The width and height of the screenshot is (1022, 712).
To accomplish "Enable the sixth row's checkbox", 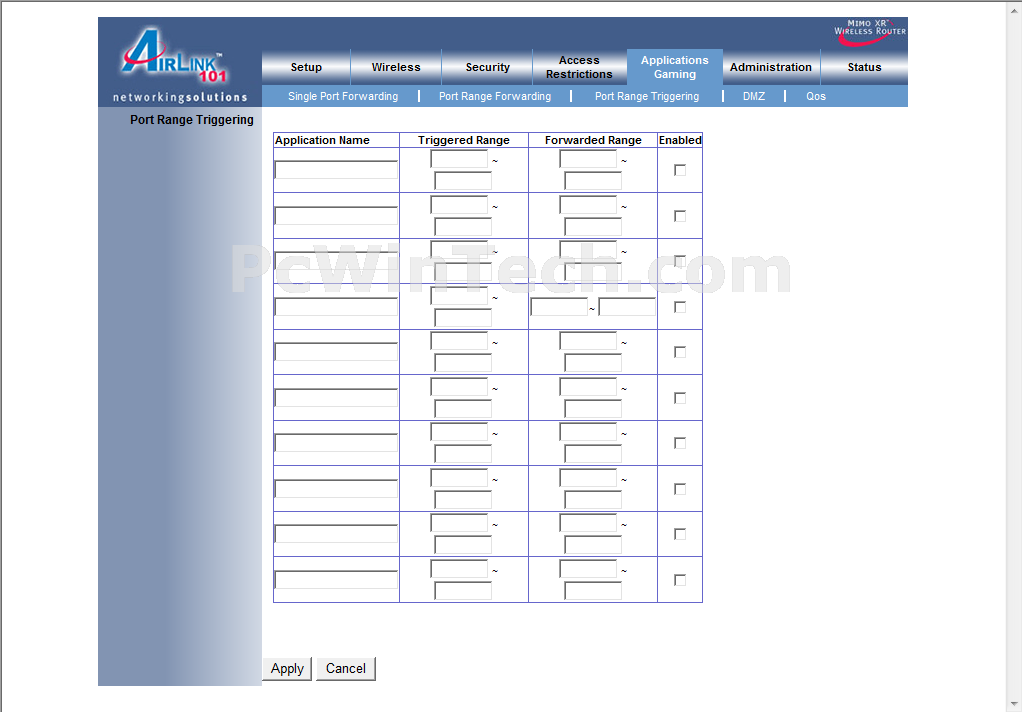I will click(680, 398).
